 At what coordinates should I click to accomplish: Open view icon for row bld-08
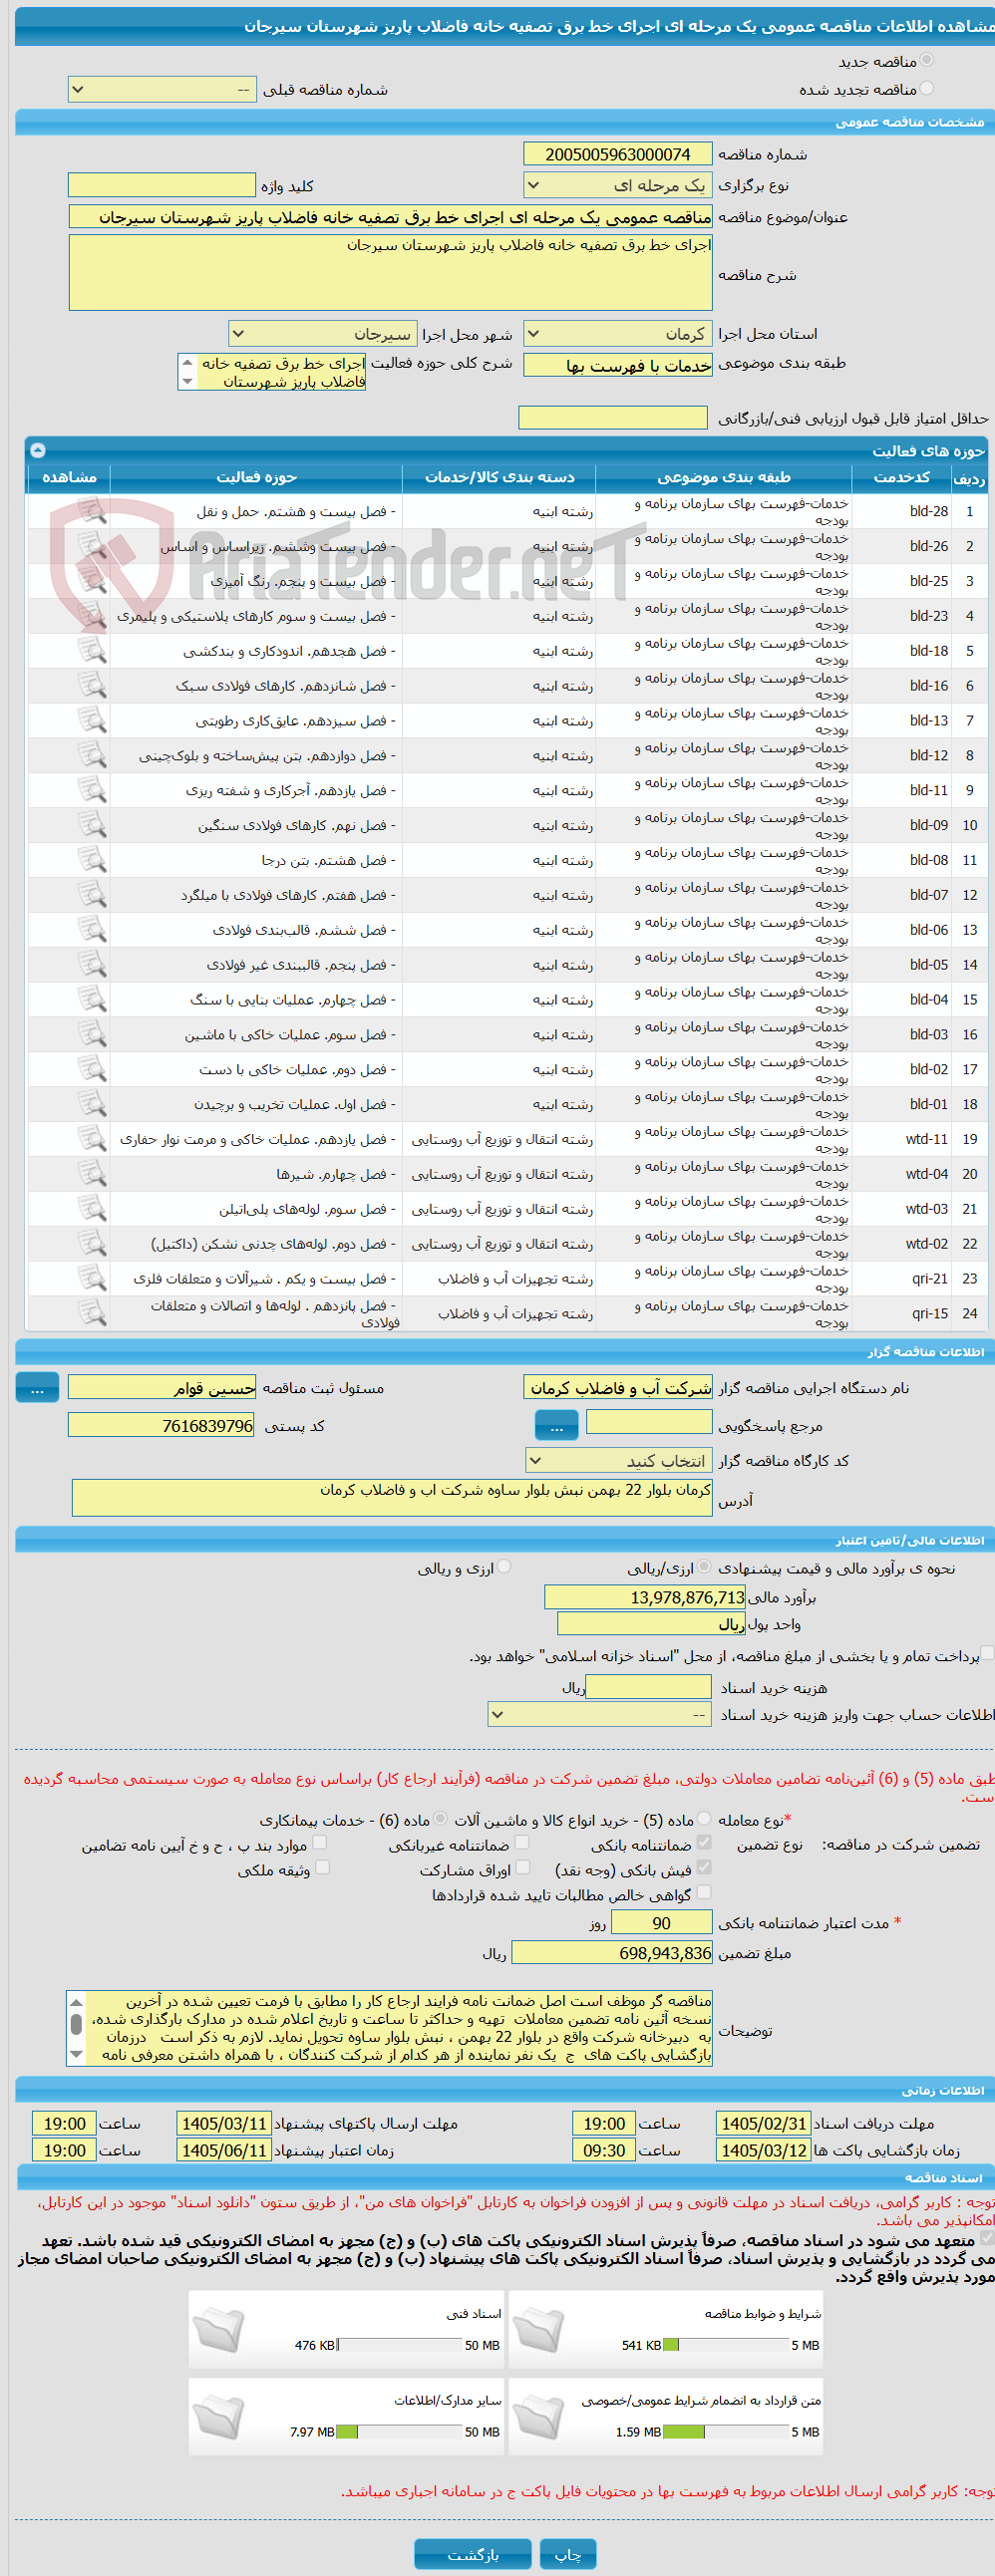(x=92, y=860)
